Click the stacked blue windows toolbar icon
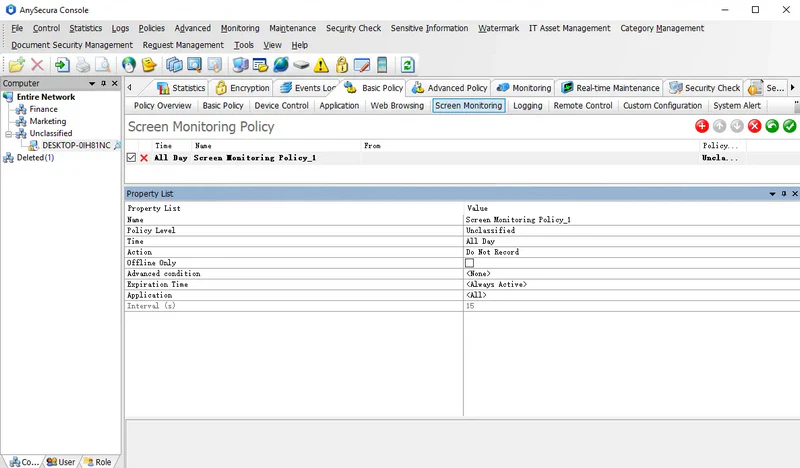 [x=174, y=65]
